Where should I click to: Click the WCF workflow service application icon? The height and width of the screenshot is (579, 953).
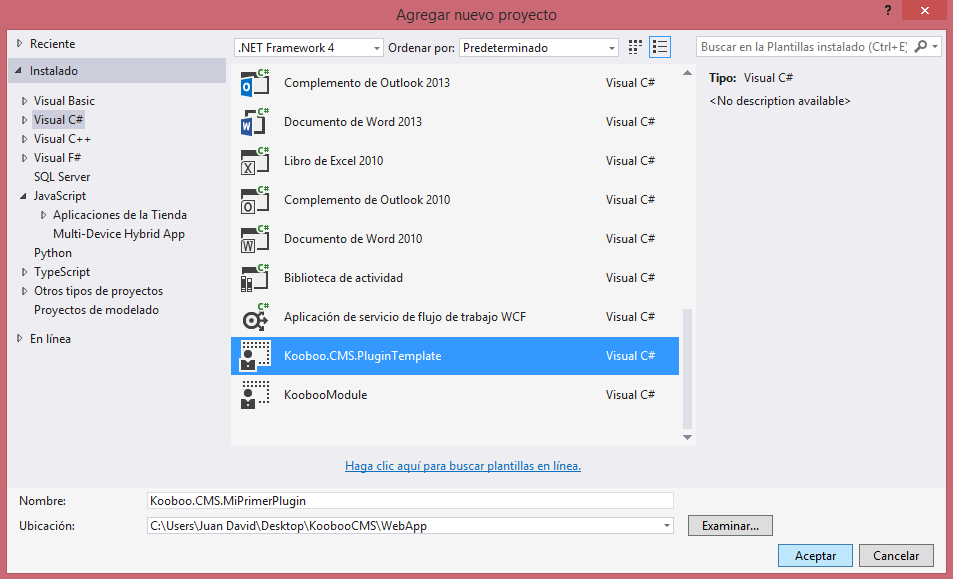[255, 317]
